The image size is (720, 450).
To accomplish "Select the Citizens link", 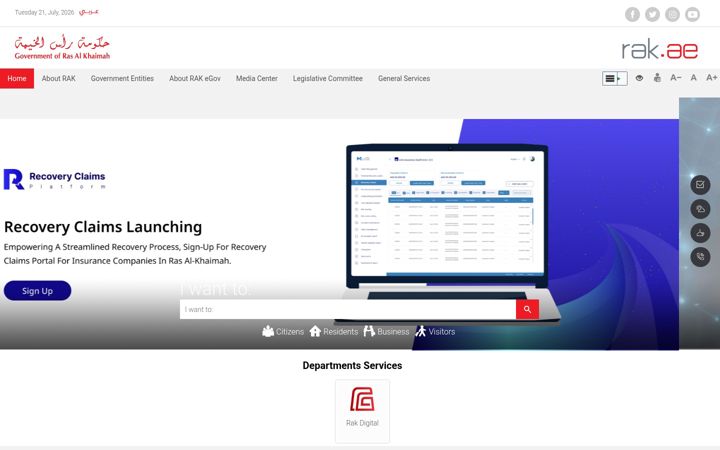I will [290, 332].
